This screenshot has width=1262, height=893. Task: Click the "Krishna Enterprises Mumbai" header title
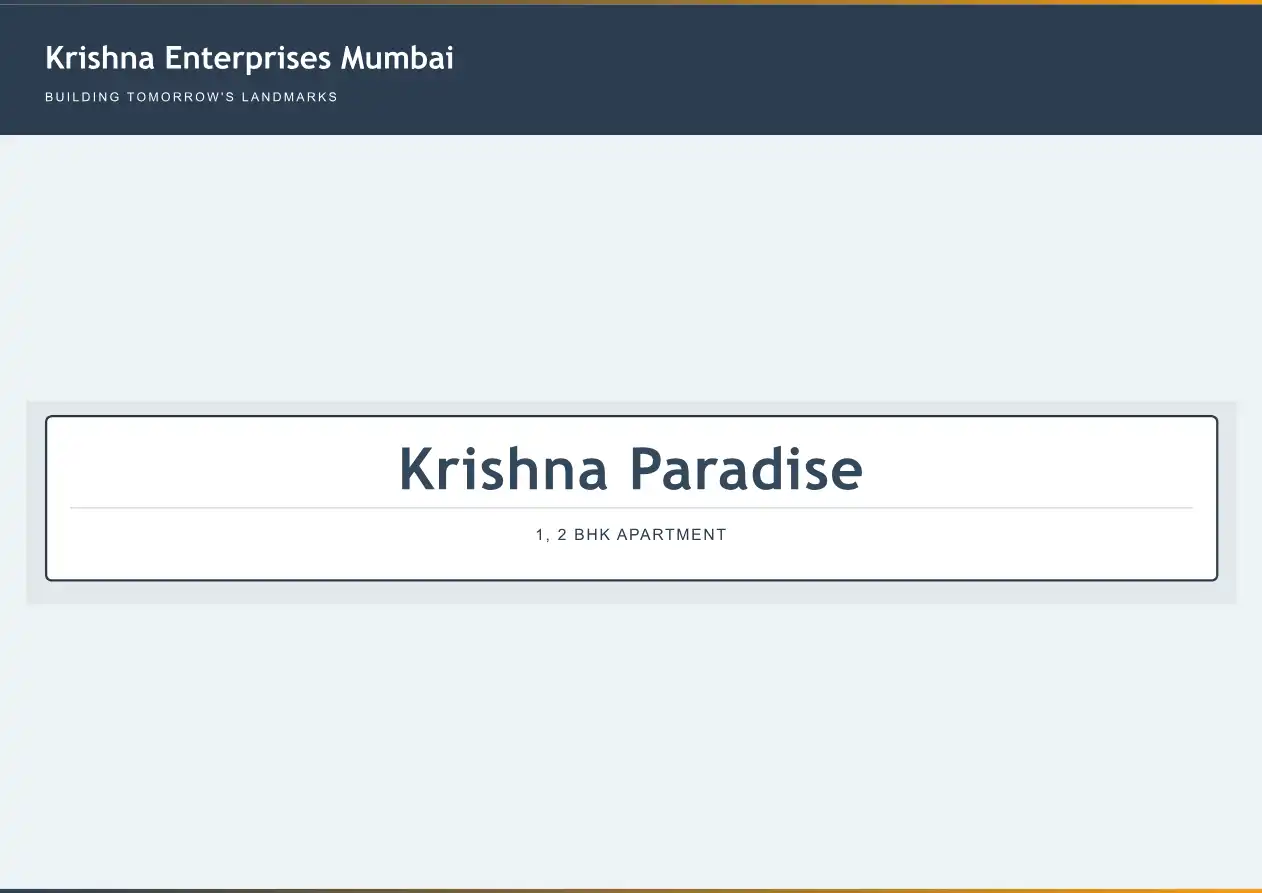tap(249, 58)
